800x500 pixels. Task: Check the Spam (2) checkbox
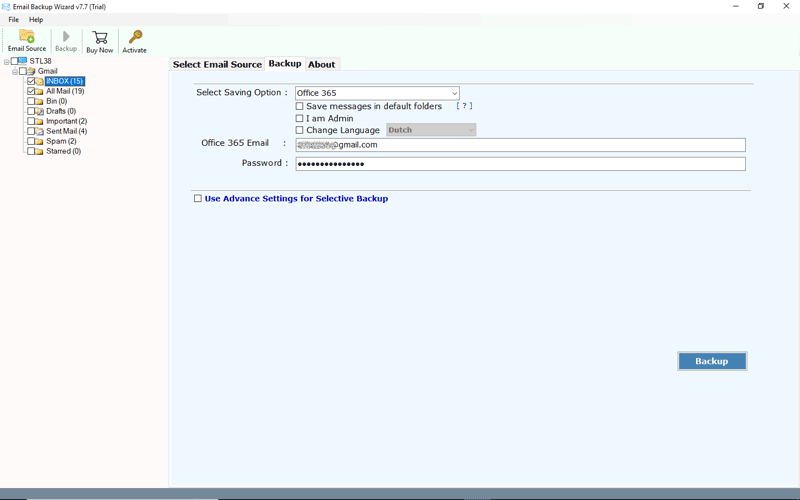tap(31, 141)
